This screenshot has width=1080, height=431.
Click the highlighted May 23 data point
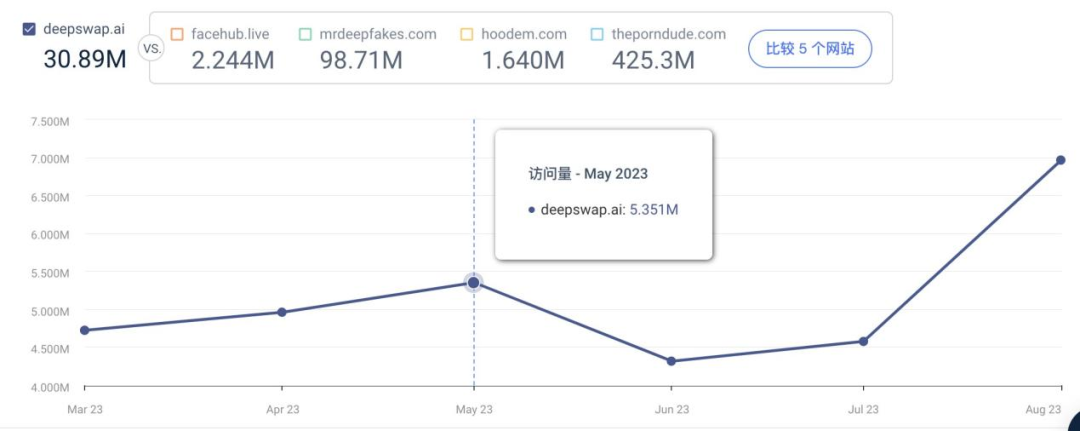click(x=474, y=283)
